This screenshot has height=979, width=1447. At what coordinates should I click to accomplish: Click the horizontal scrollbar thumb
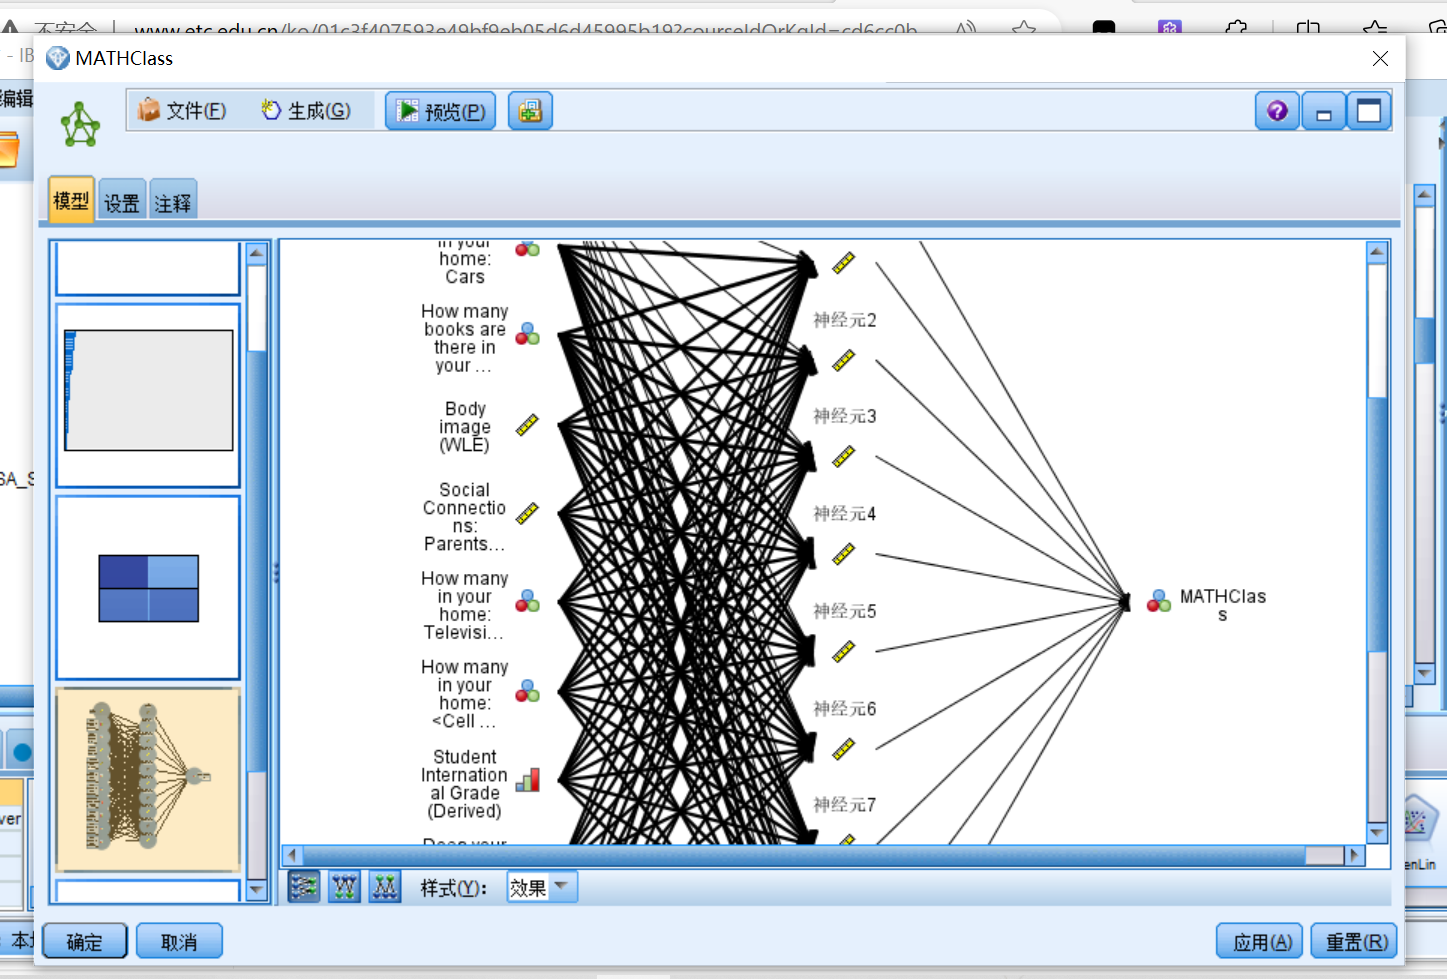(x=804, y=855)
